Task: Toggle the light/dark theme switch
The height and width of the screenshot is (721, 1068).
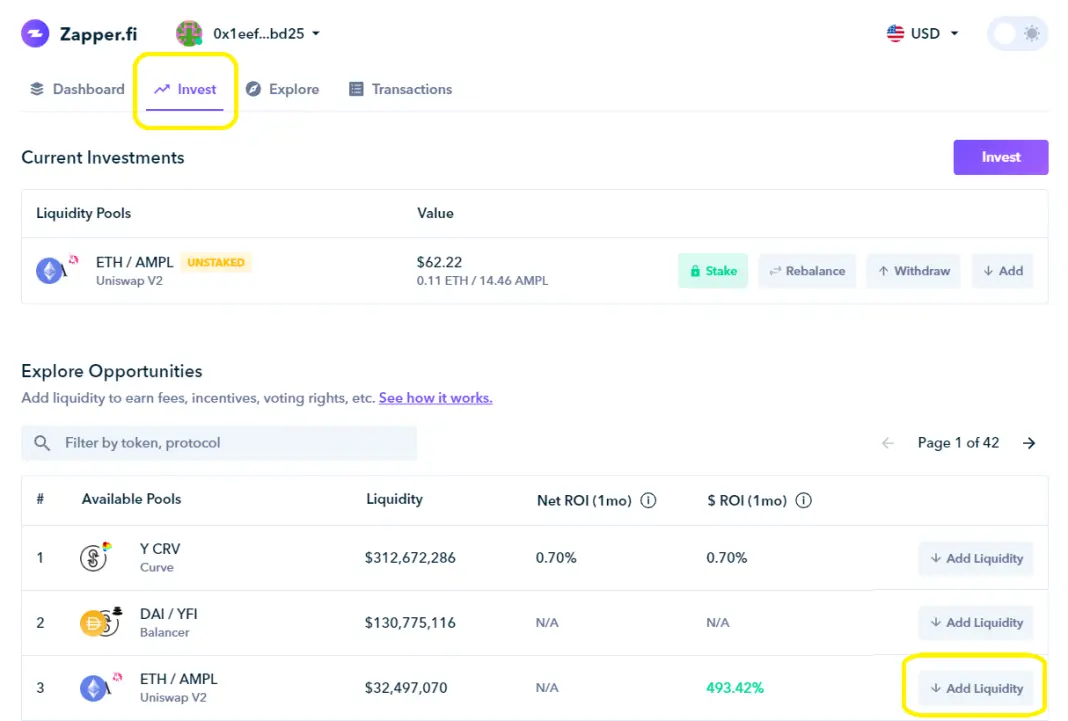Action: [x=1018, y=33]
